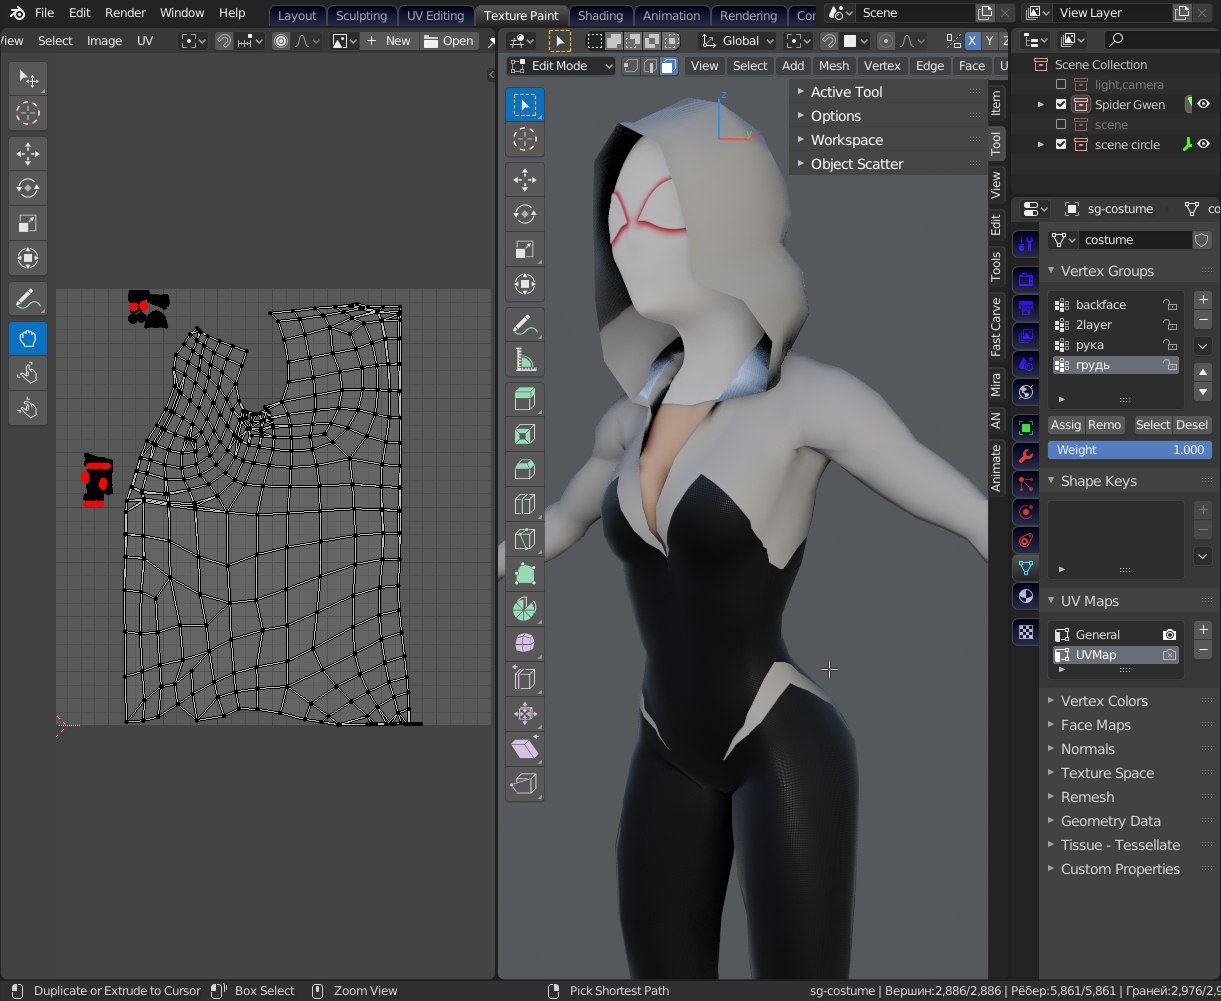Image resolution: width=1221 pixels, height=1001 pixels.
Task: Open the Object Data properties tab
Action: [x=1025, y=568]
